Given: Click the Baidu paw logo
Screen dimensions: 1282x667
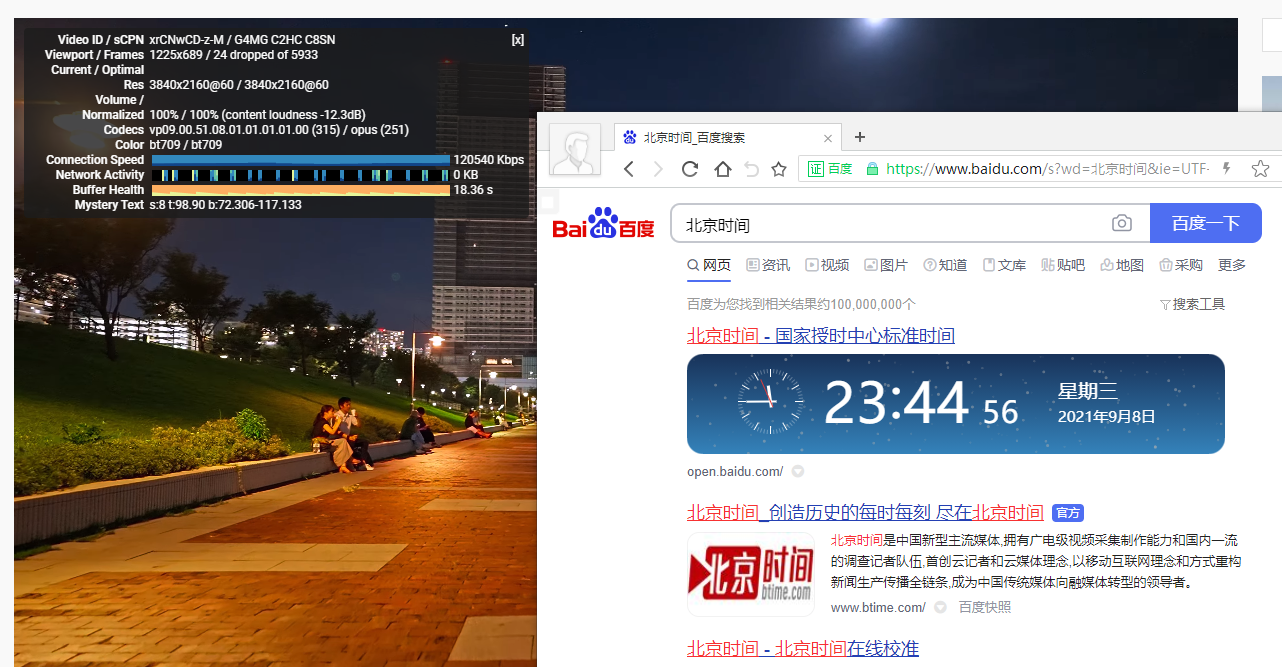Looking at the screenshot, I should point(604,224).
